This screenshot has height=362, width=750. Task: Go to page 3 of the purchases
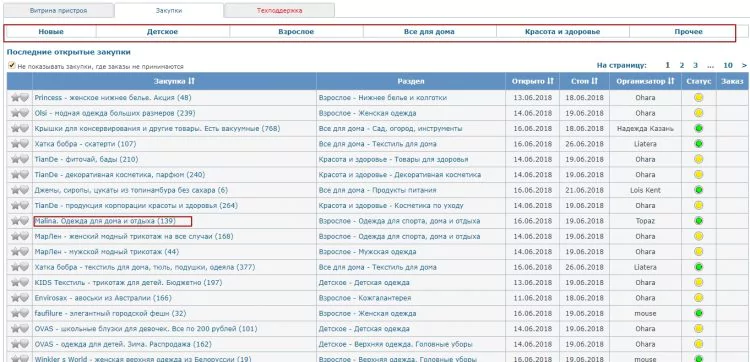[x=695, y=66]
